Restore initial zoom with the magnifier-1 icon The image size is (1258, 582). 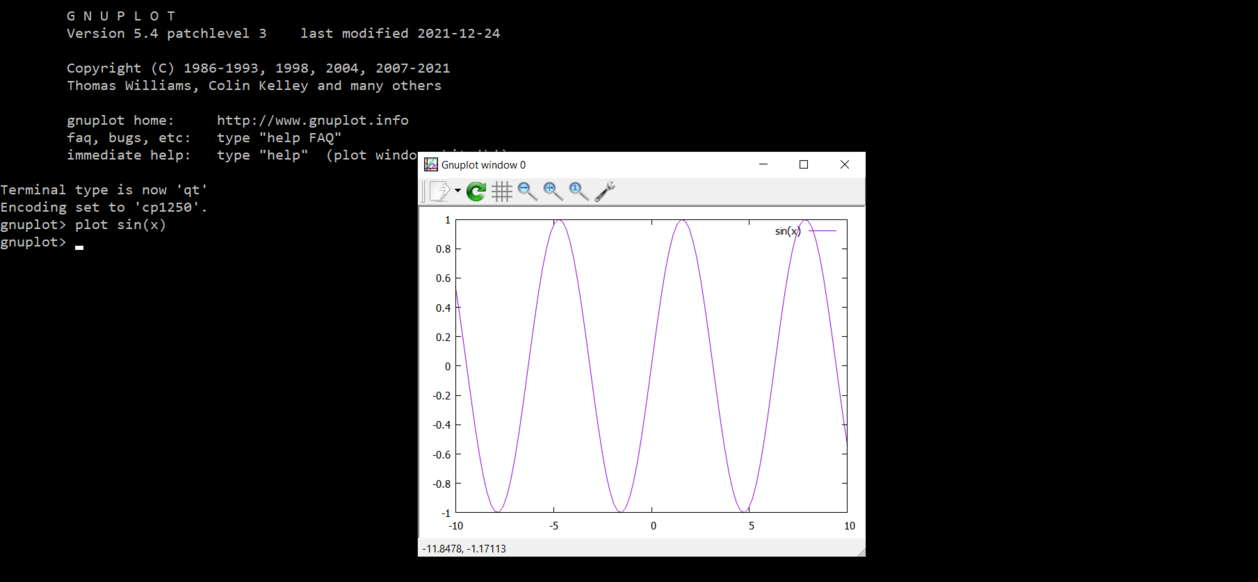point(578,192)
